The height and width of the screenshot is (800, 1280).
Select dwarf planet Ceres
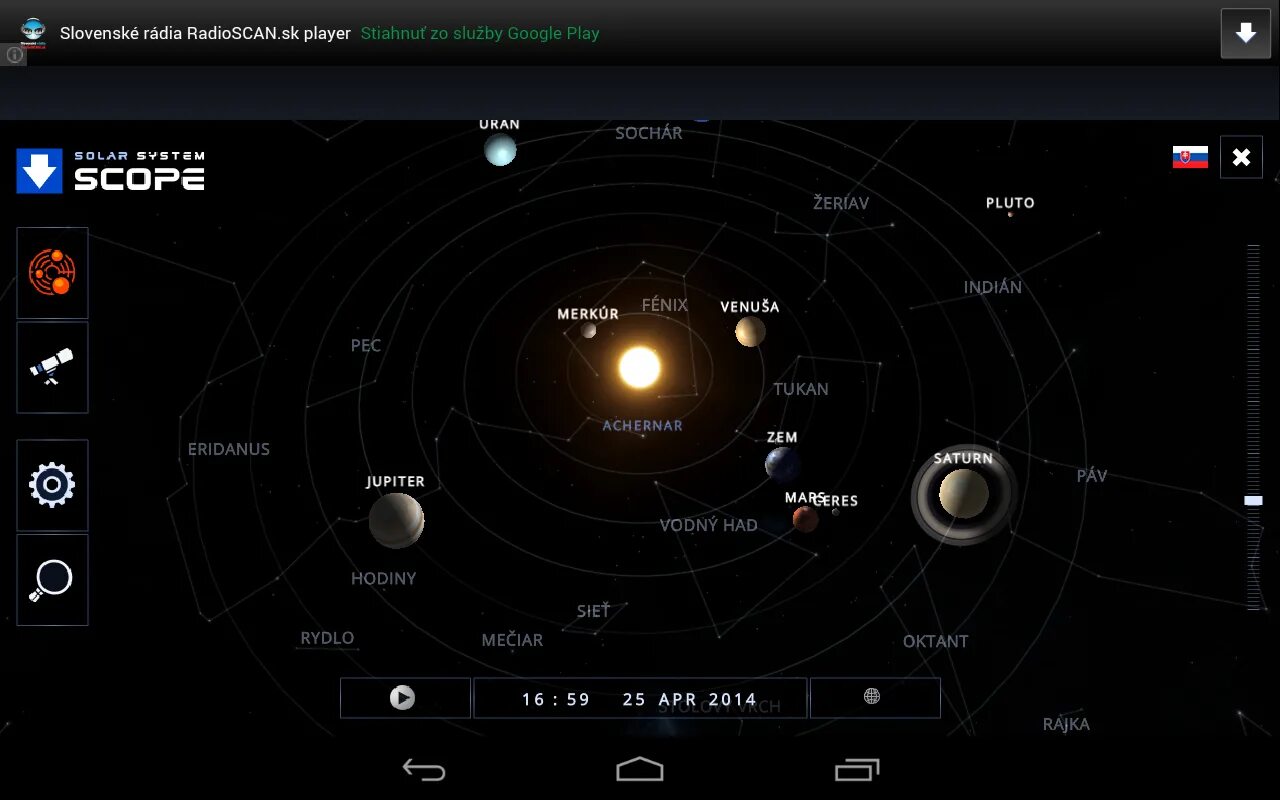pos(836,511)
